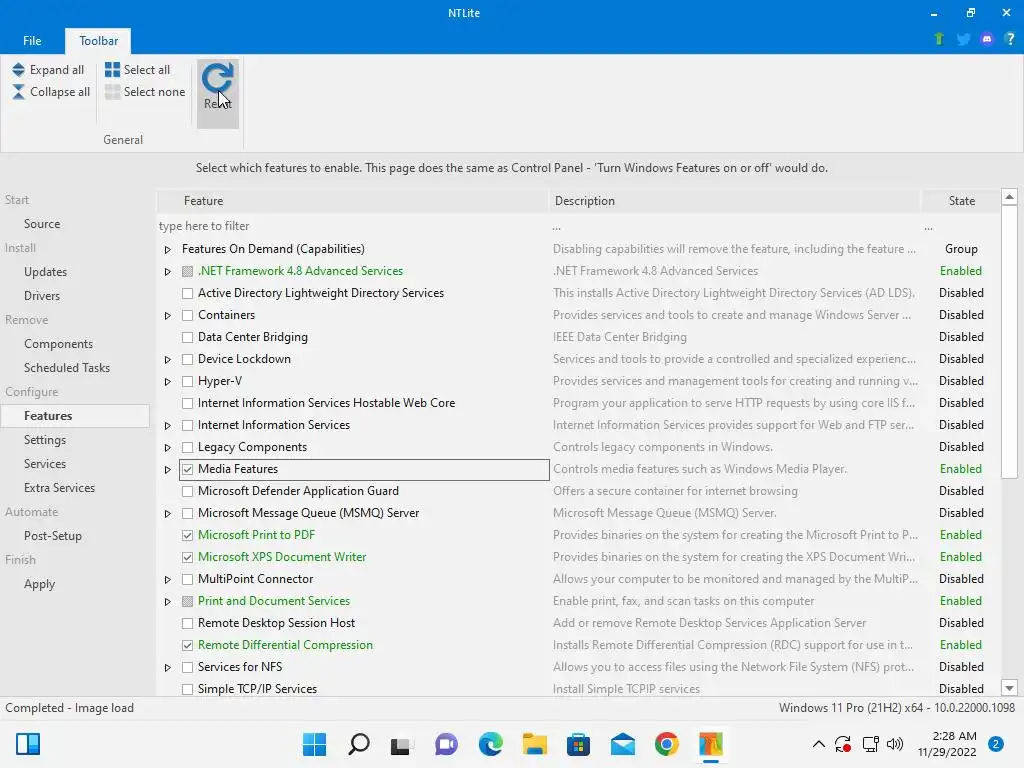
Task: Enable the Hyper-V checkbox
Action: point(187,381)
